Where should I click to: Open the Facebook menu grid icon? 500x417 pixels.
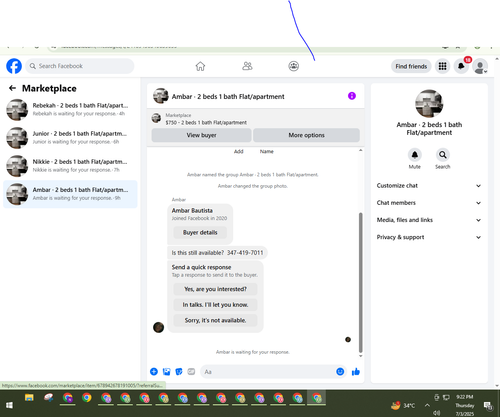442,66
